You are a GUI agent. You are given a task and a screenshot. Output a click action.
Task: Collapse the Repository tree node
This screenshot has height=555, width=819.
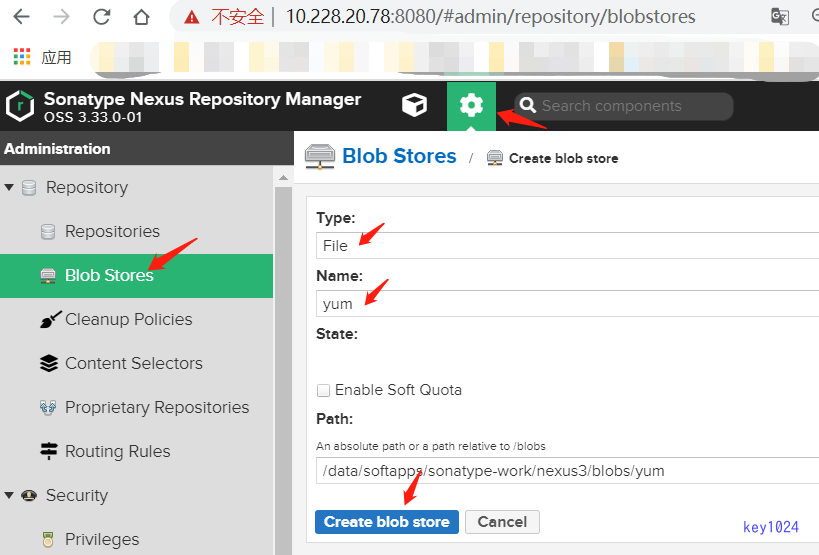click(9, 187)
